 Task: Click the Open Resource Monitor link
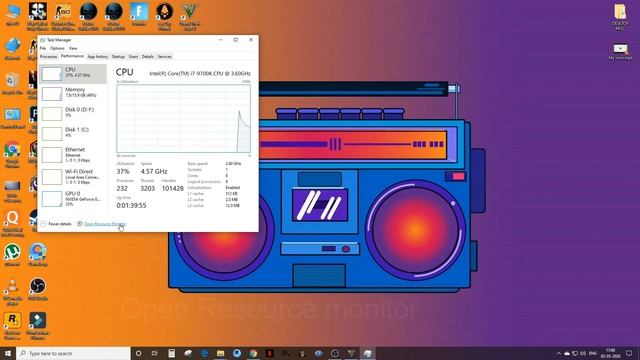(105, 224)
